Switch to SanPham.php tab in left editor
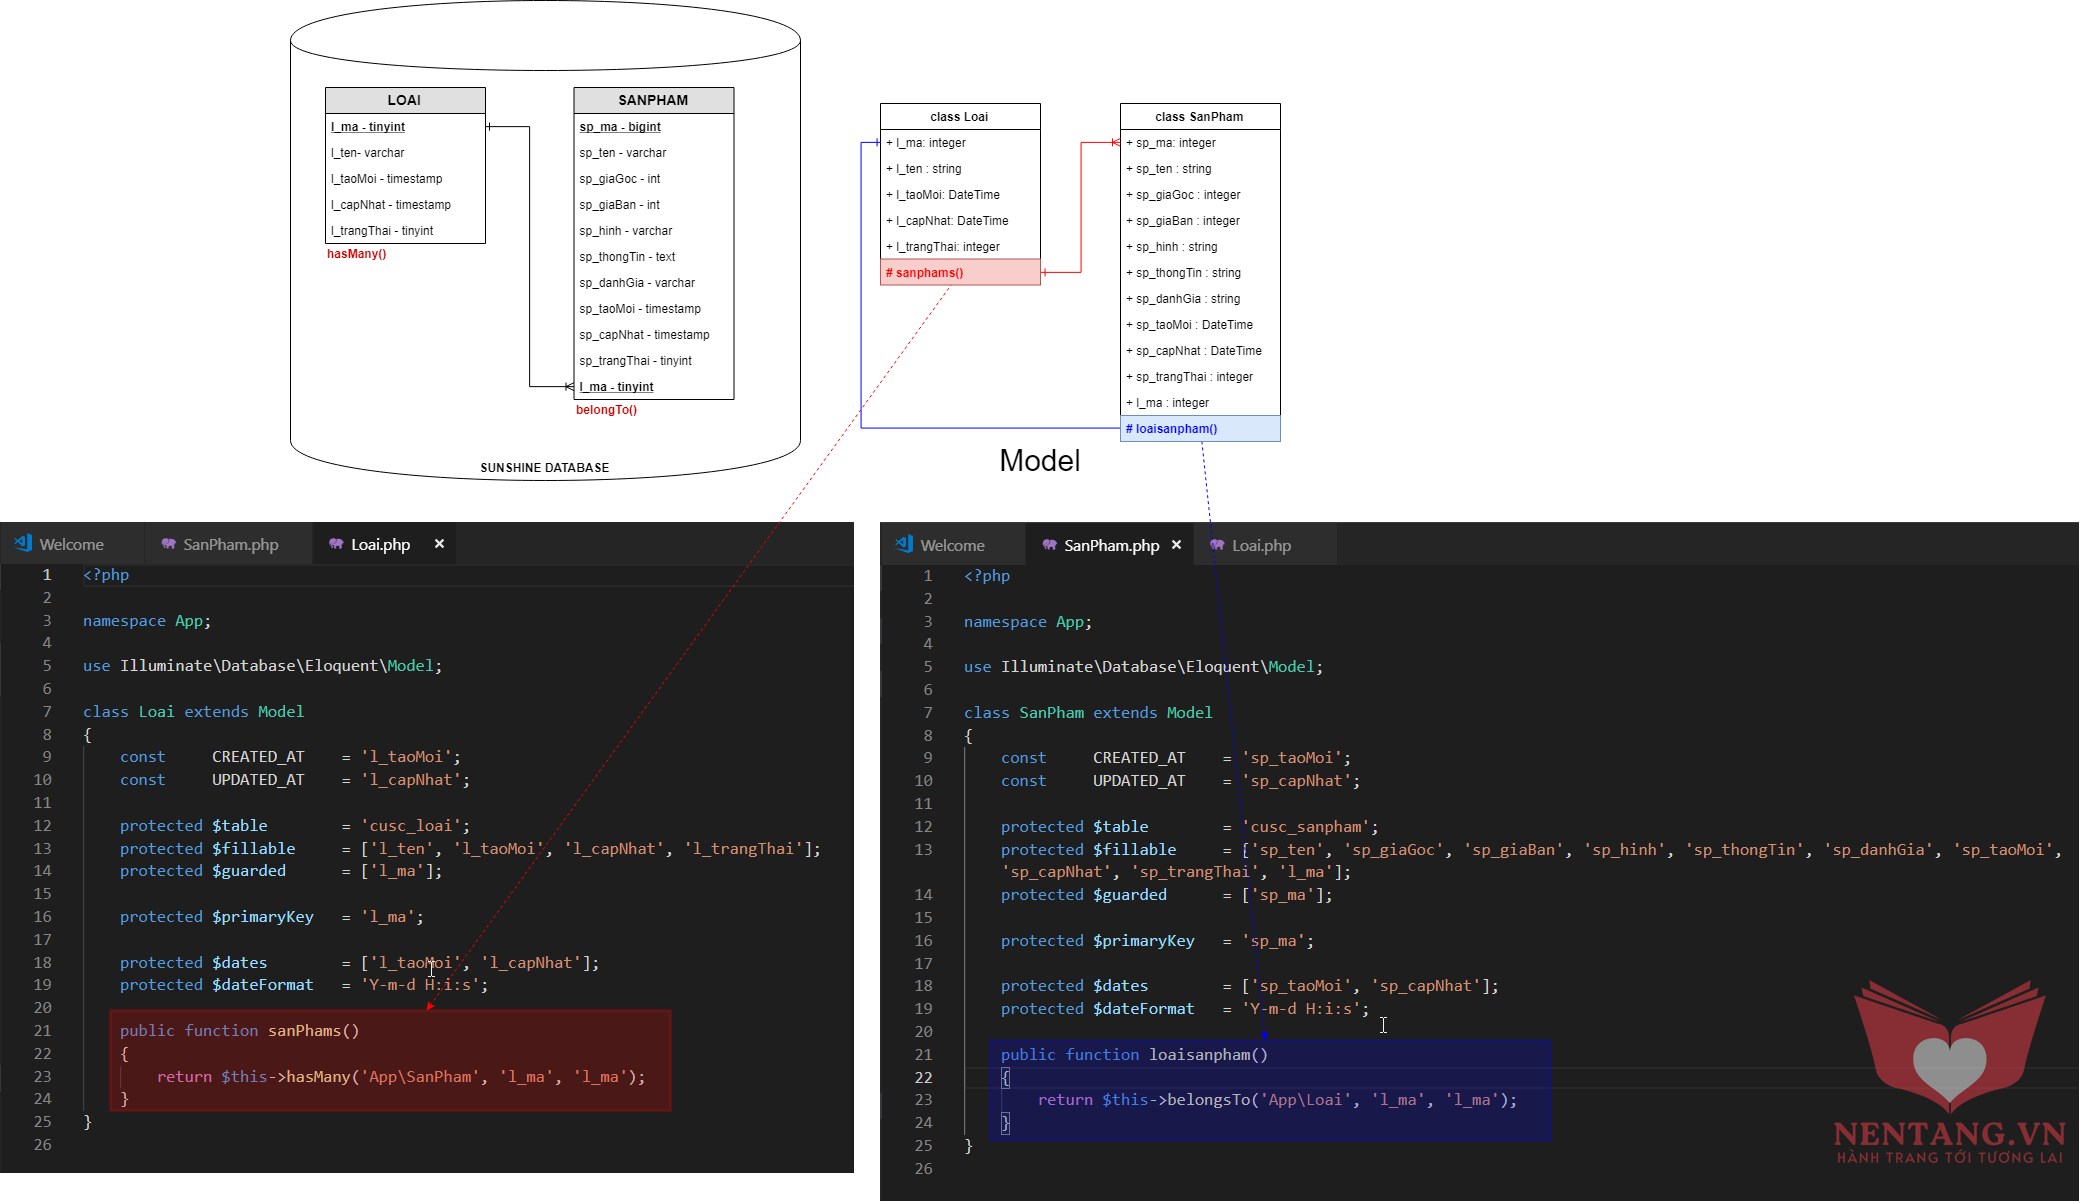Image resolution: width=2080 pixels, height=1203 pixels. (230, 544)
